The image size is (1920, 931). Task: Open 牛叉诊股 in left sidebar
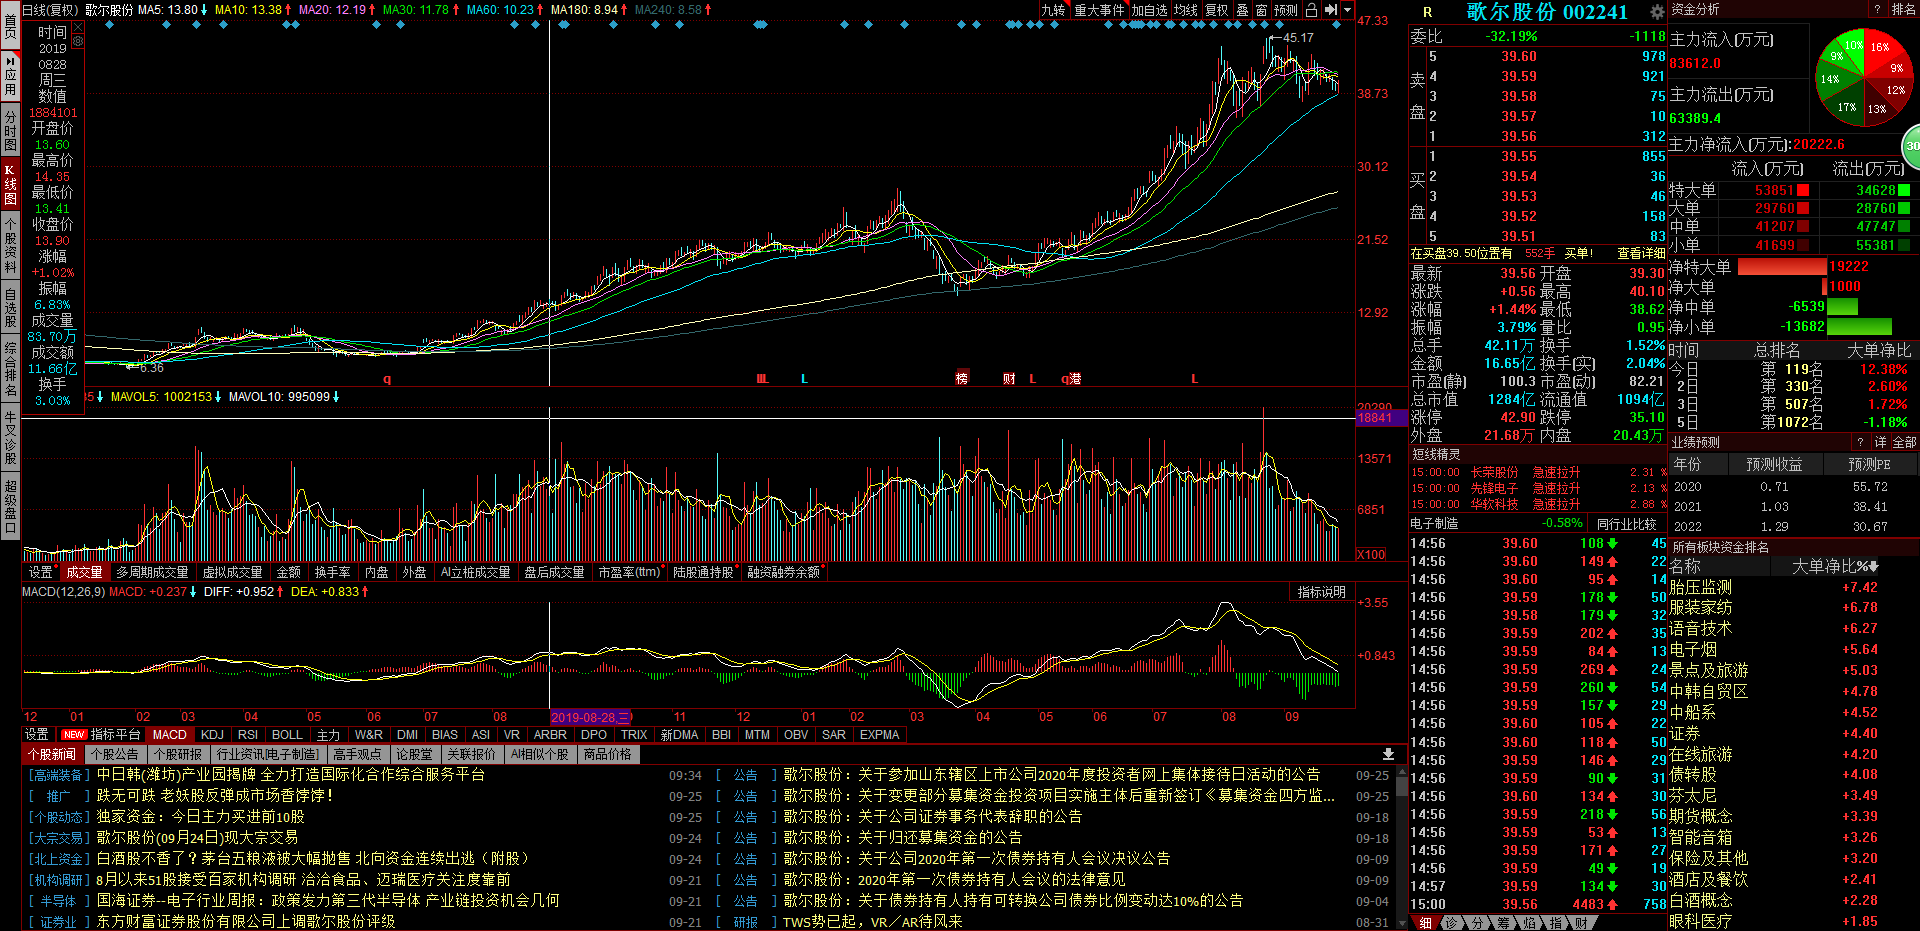tap(10, 437)
